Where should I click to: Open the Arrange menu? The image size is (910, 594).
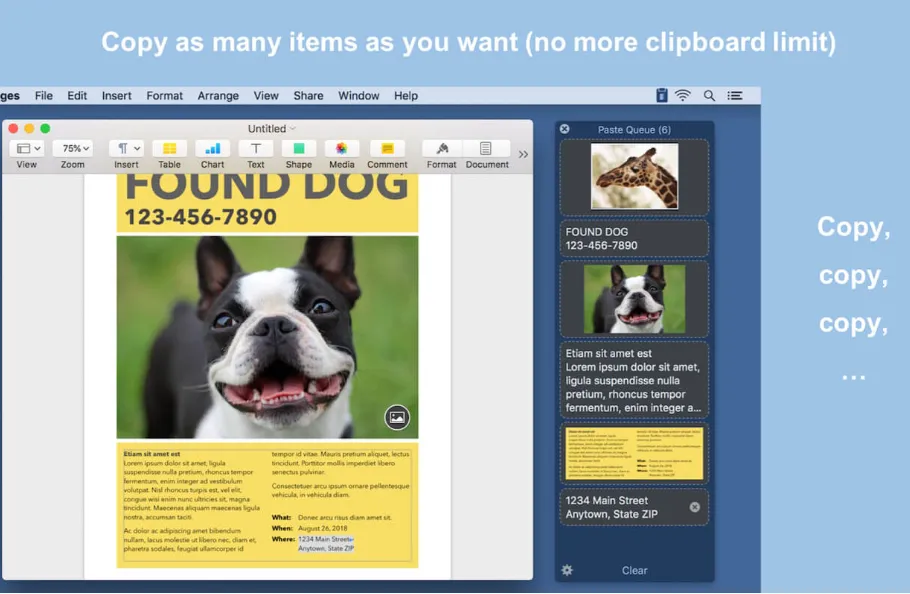pos(218,96)
